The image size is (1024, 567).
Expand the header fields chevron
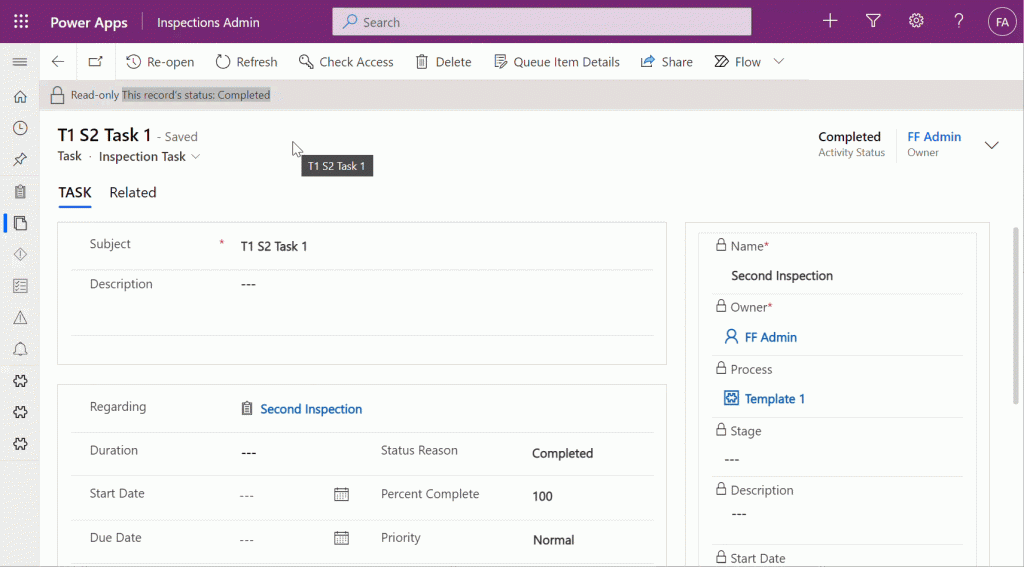(x=991, y=145)
